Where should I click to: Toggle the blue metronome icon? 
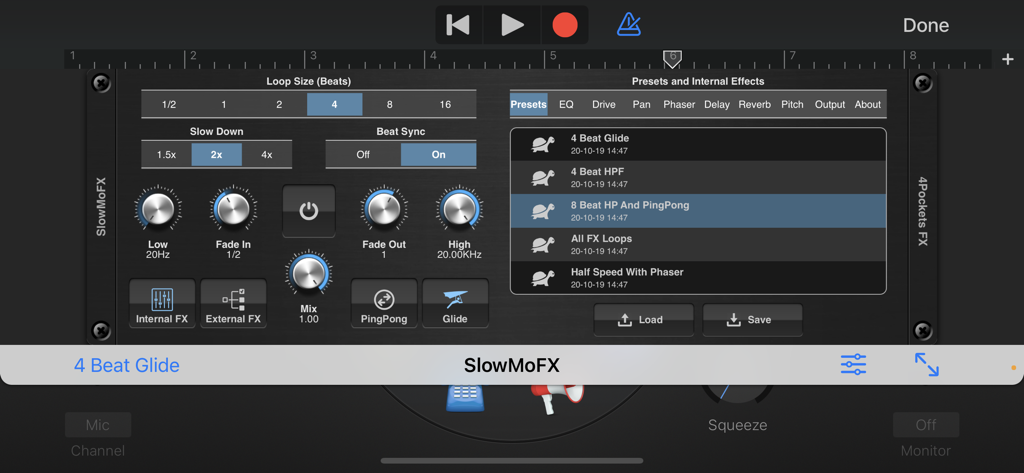tap(629, 25)
